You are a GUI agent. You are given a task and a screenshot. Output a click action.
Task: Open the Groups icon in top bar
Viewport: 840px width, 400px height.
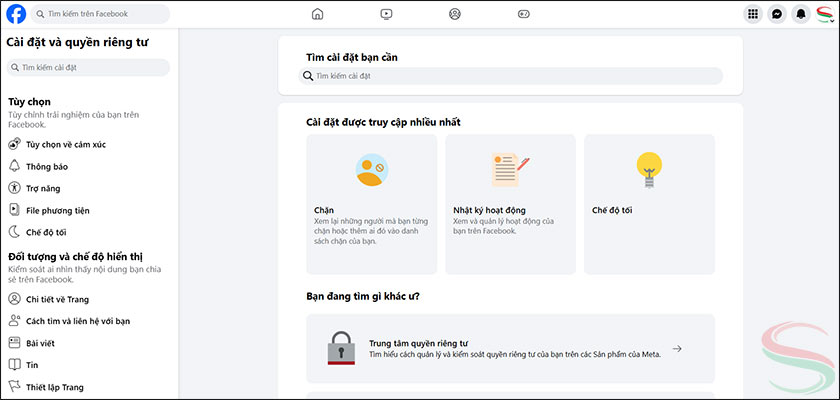(x=455, y=14)
